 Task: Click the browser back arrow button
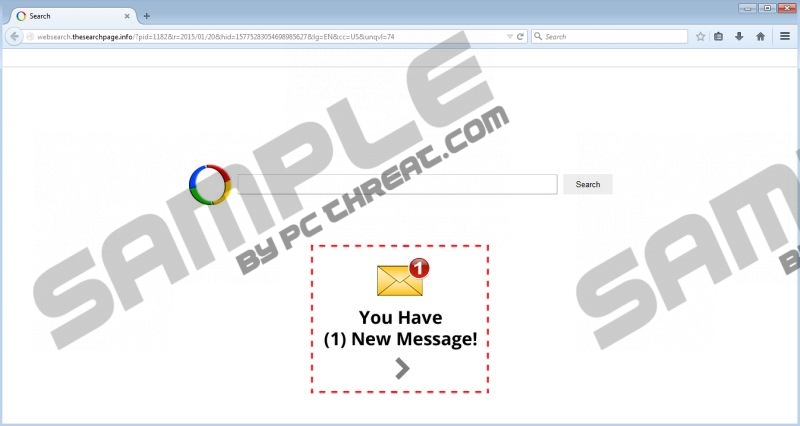click(14, 36)
